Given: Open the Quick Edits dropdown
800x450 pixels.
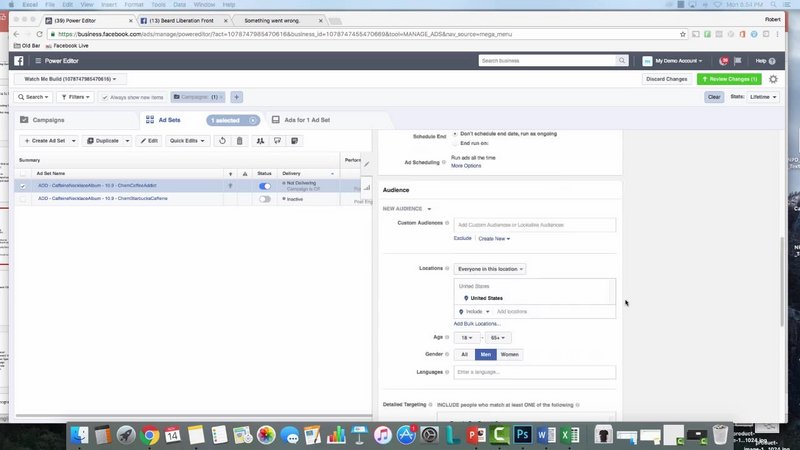Looking at the screenshot, I should pos(187,141).
